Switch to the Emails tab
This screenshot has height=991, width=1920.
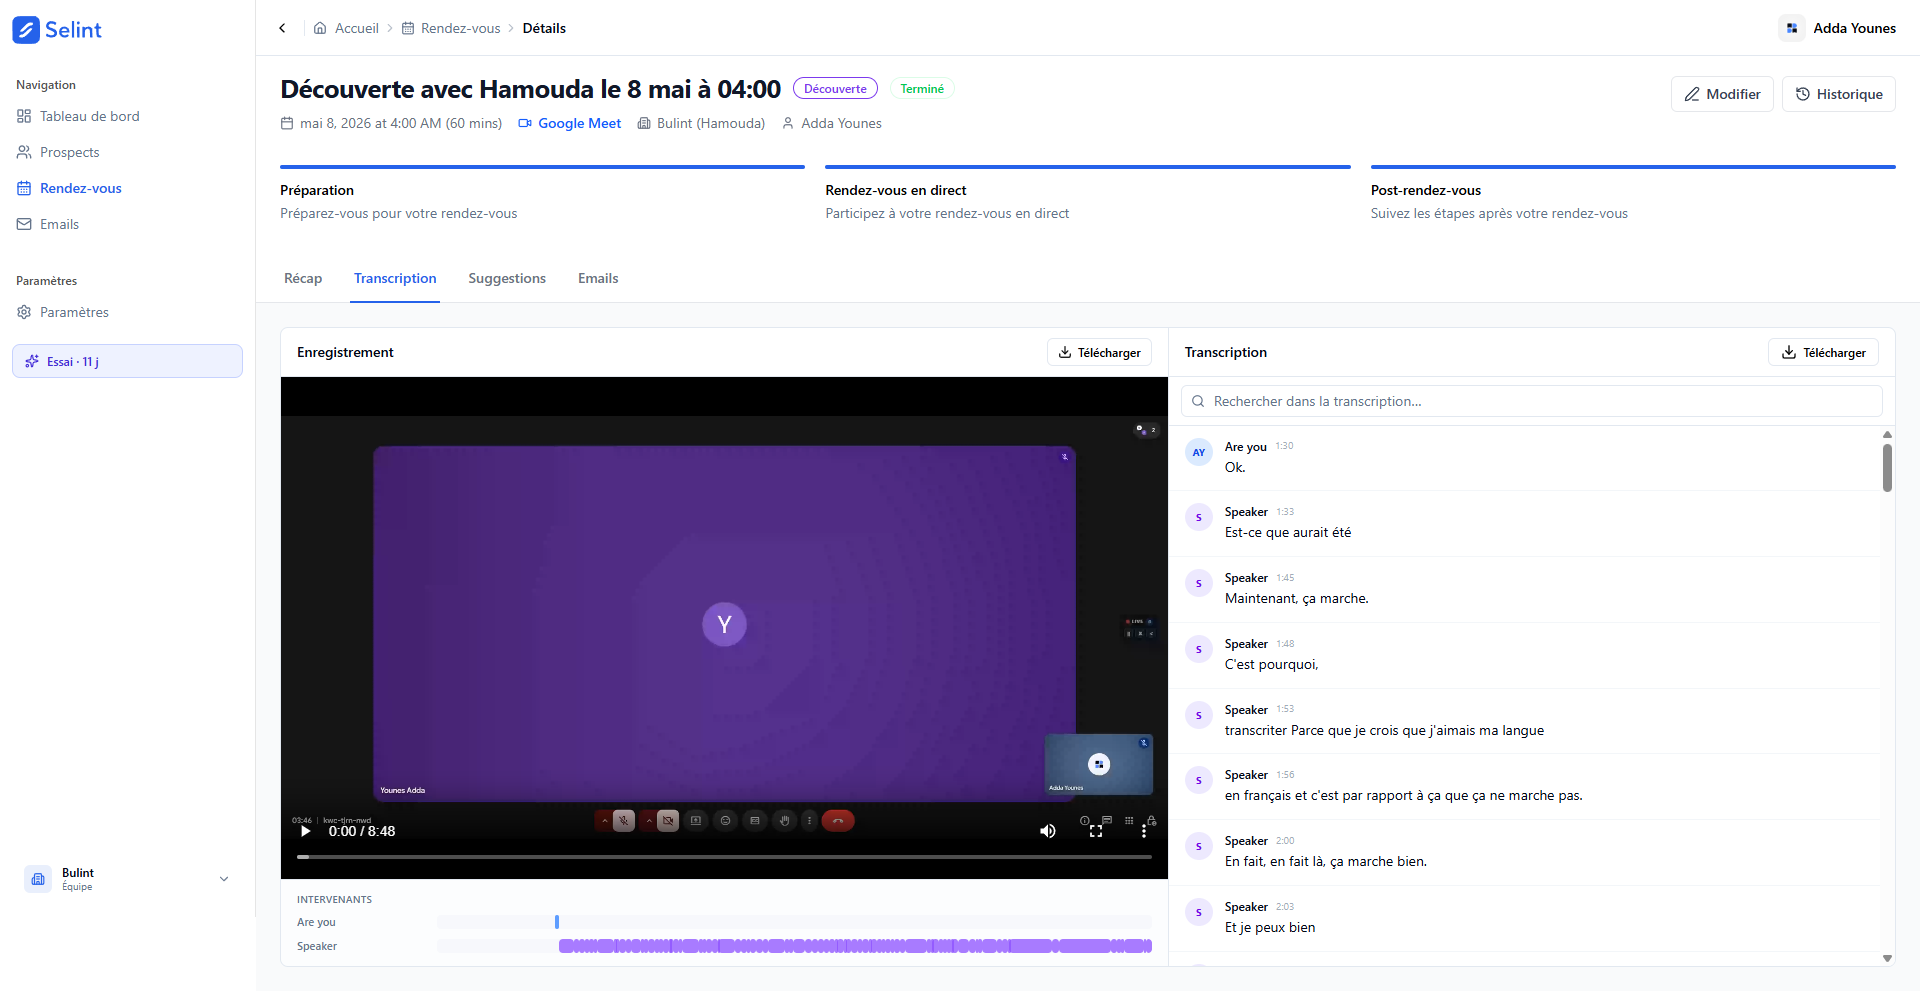tap(598, 278)
